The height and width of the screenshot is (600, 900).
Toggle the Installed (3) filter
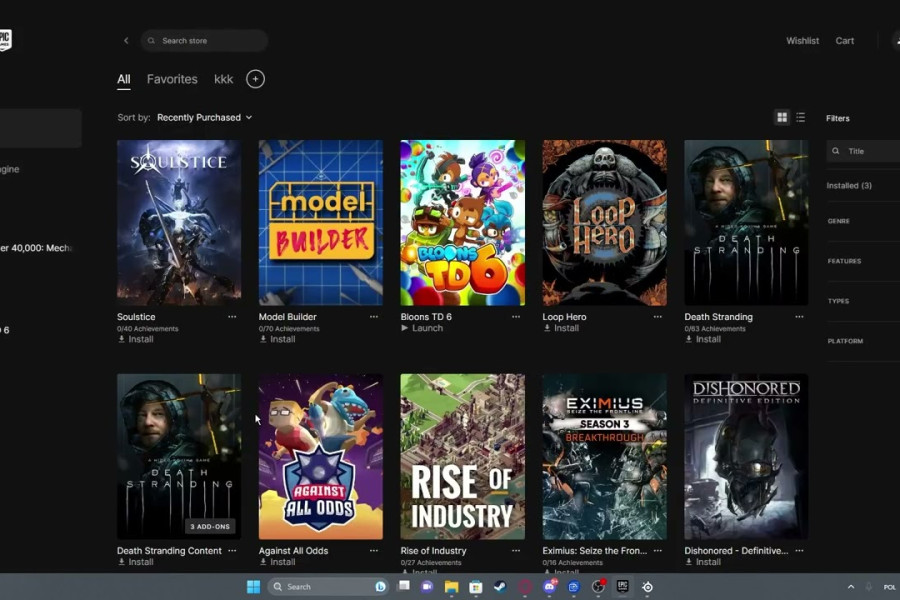[x=849, y=185]
